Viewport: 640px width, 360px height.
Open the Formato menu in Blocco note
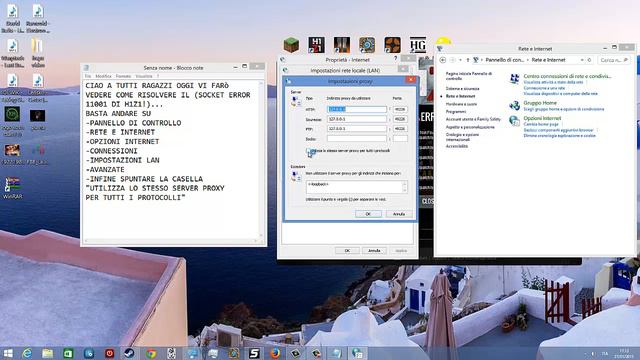(123, 76)
